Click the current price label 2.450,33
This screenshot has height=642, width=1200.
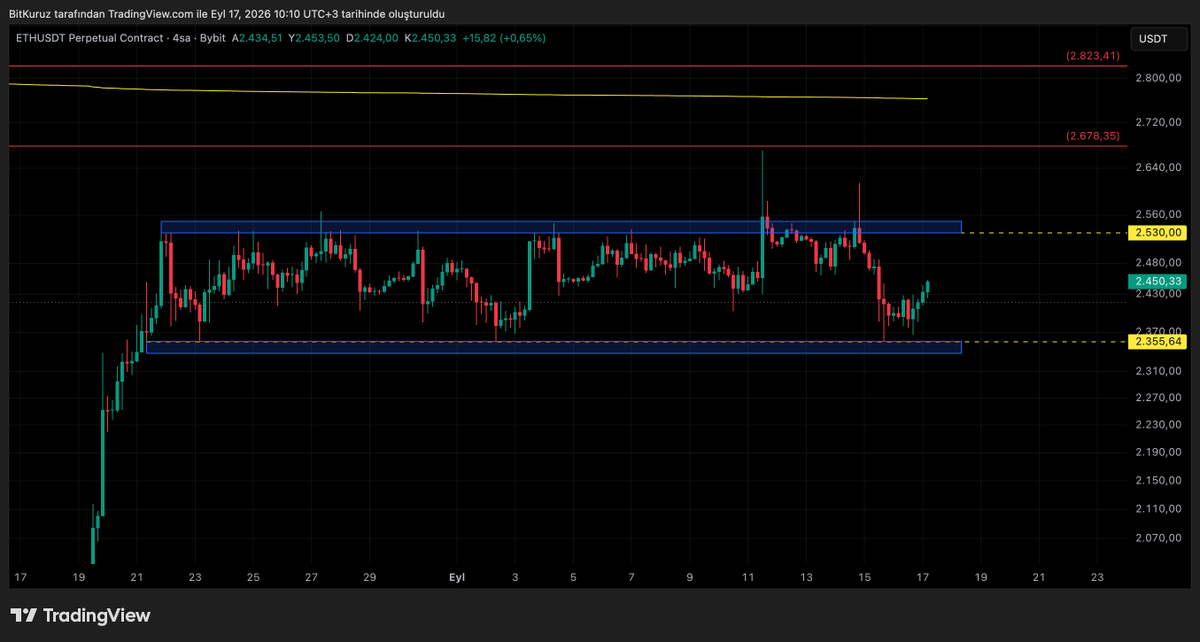tap(1157, 282)
